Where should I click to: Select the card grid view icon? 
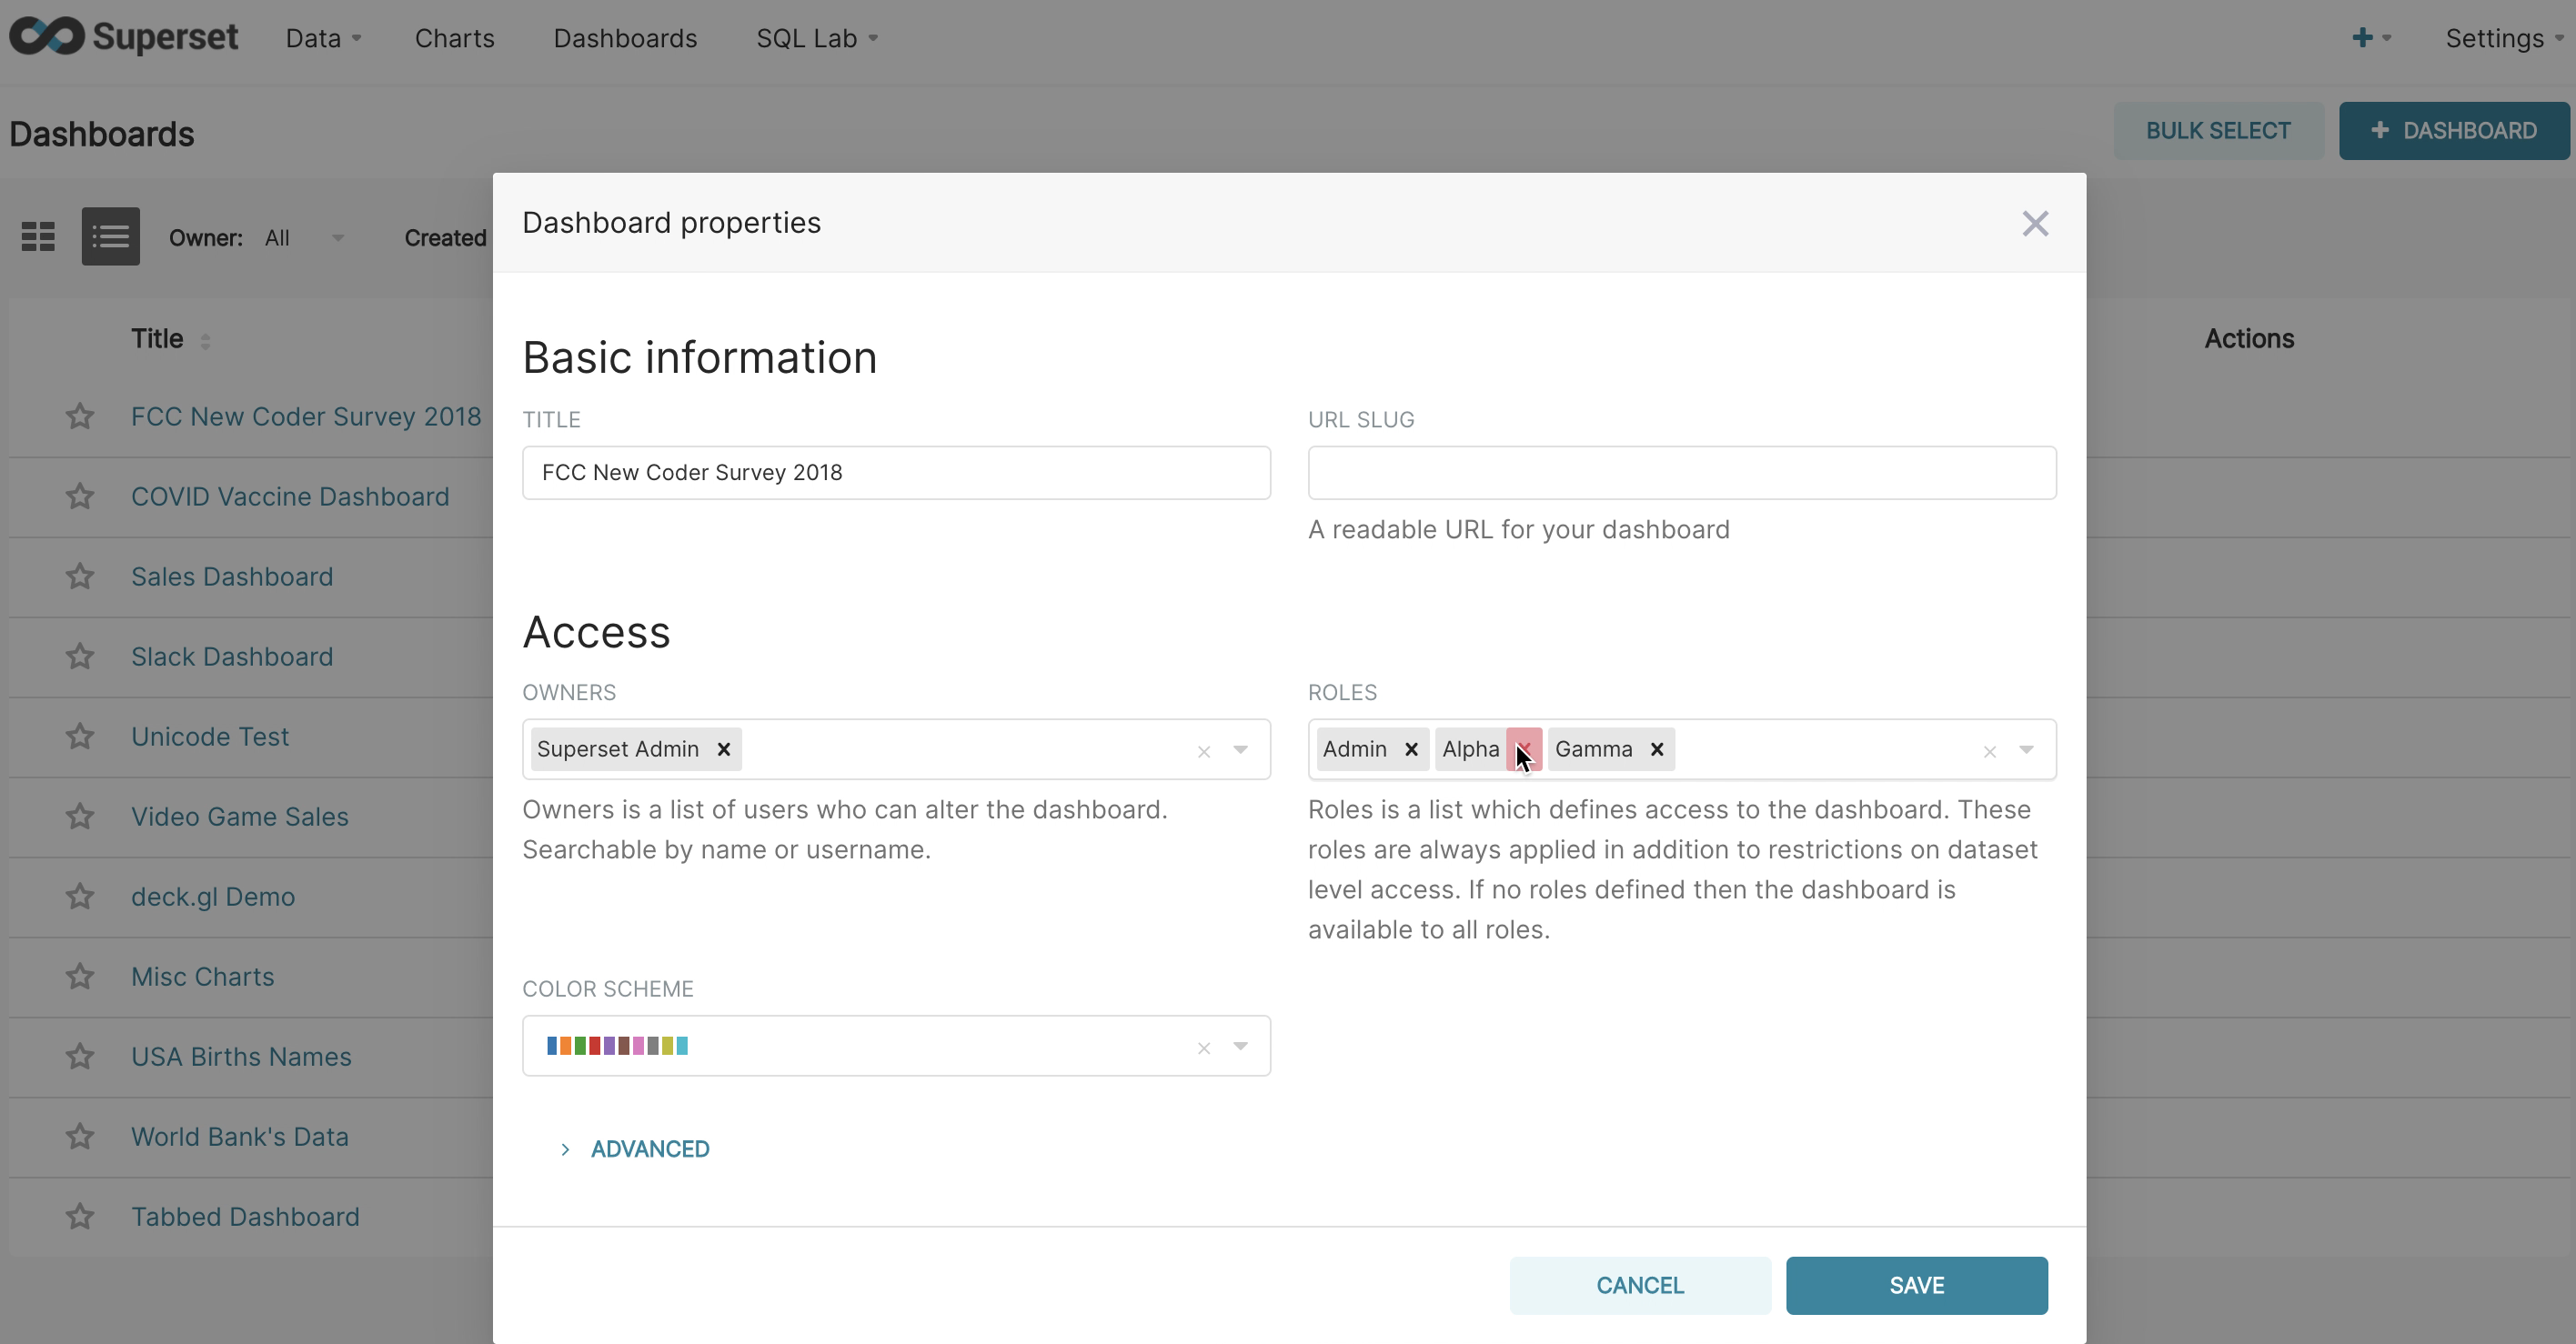point(37,236)
